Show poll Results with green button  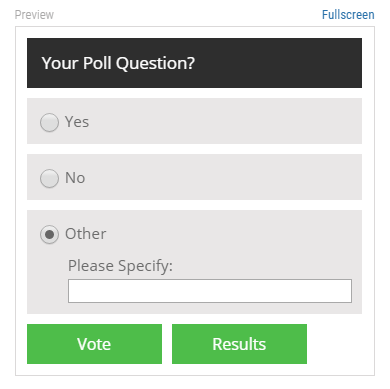[x=239, y=344]
